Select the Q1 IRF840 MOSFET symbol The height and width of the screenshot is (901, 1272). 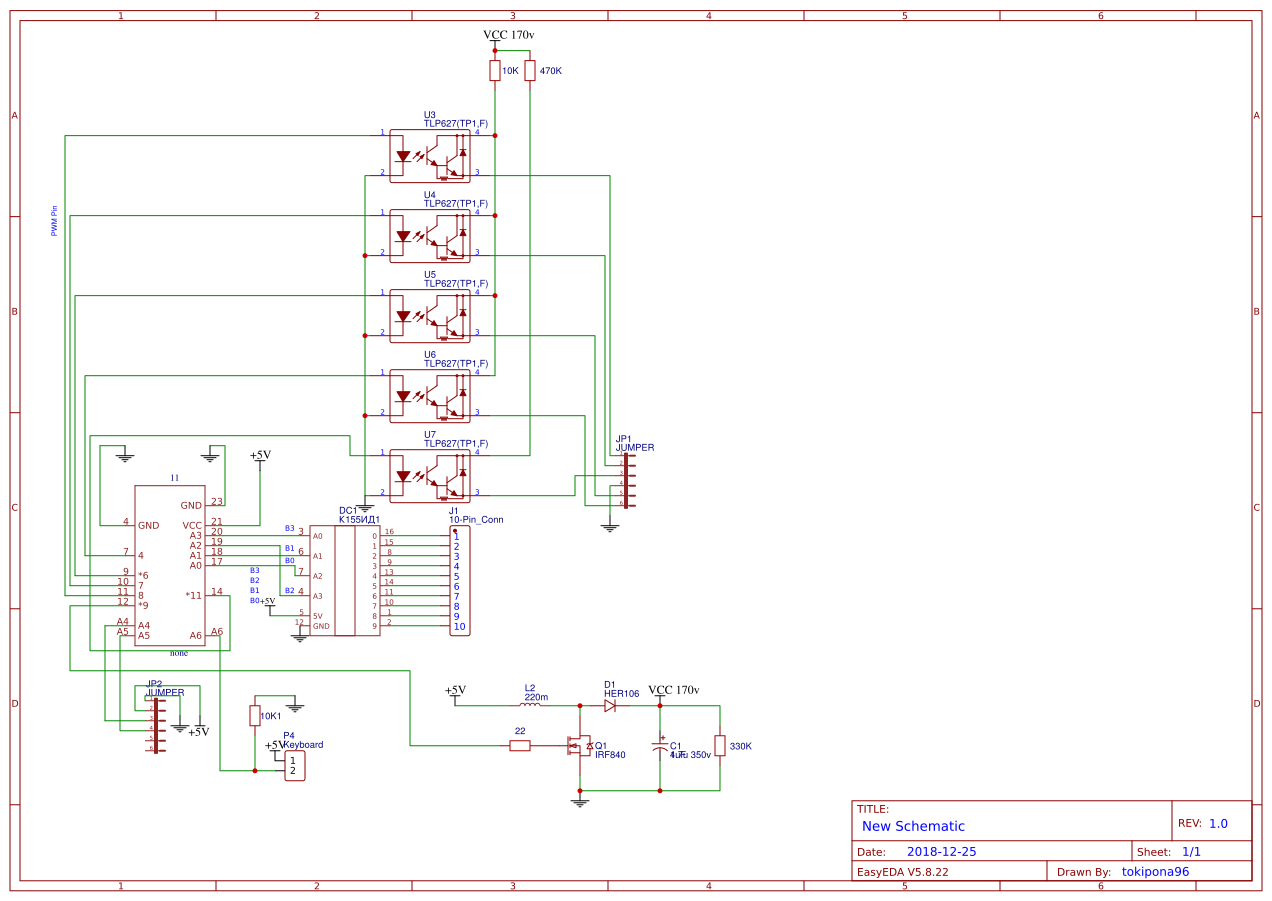pos(579,746)
